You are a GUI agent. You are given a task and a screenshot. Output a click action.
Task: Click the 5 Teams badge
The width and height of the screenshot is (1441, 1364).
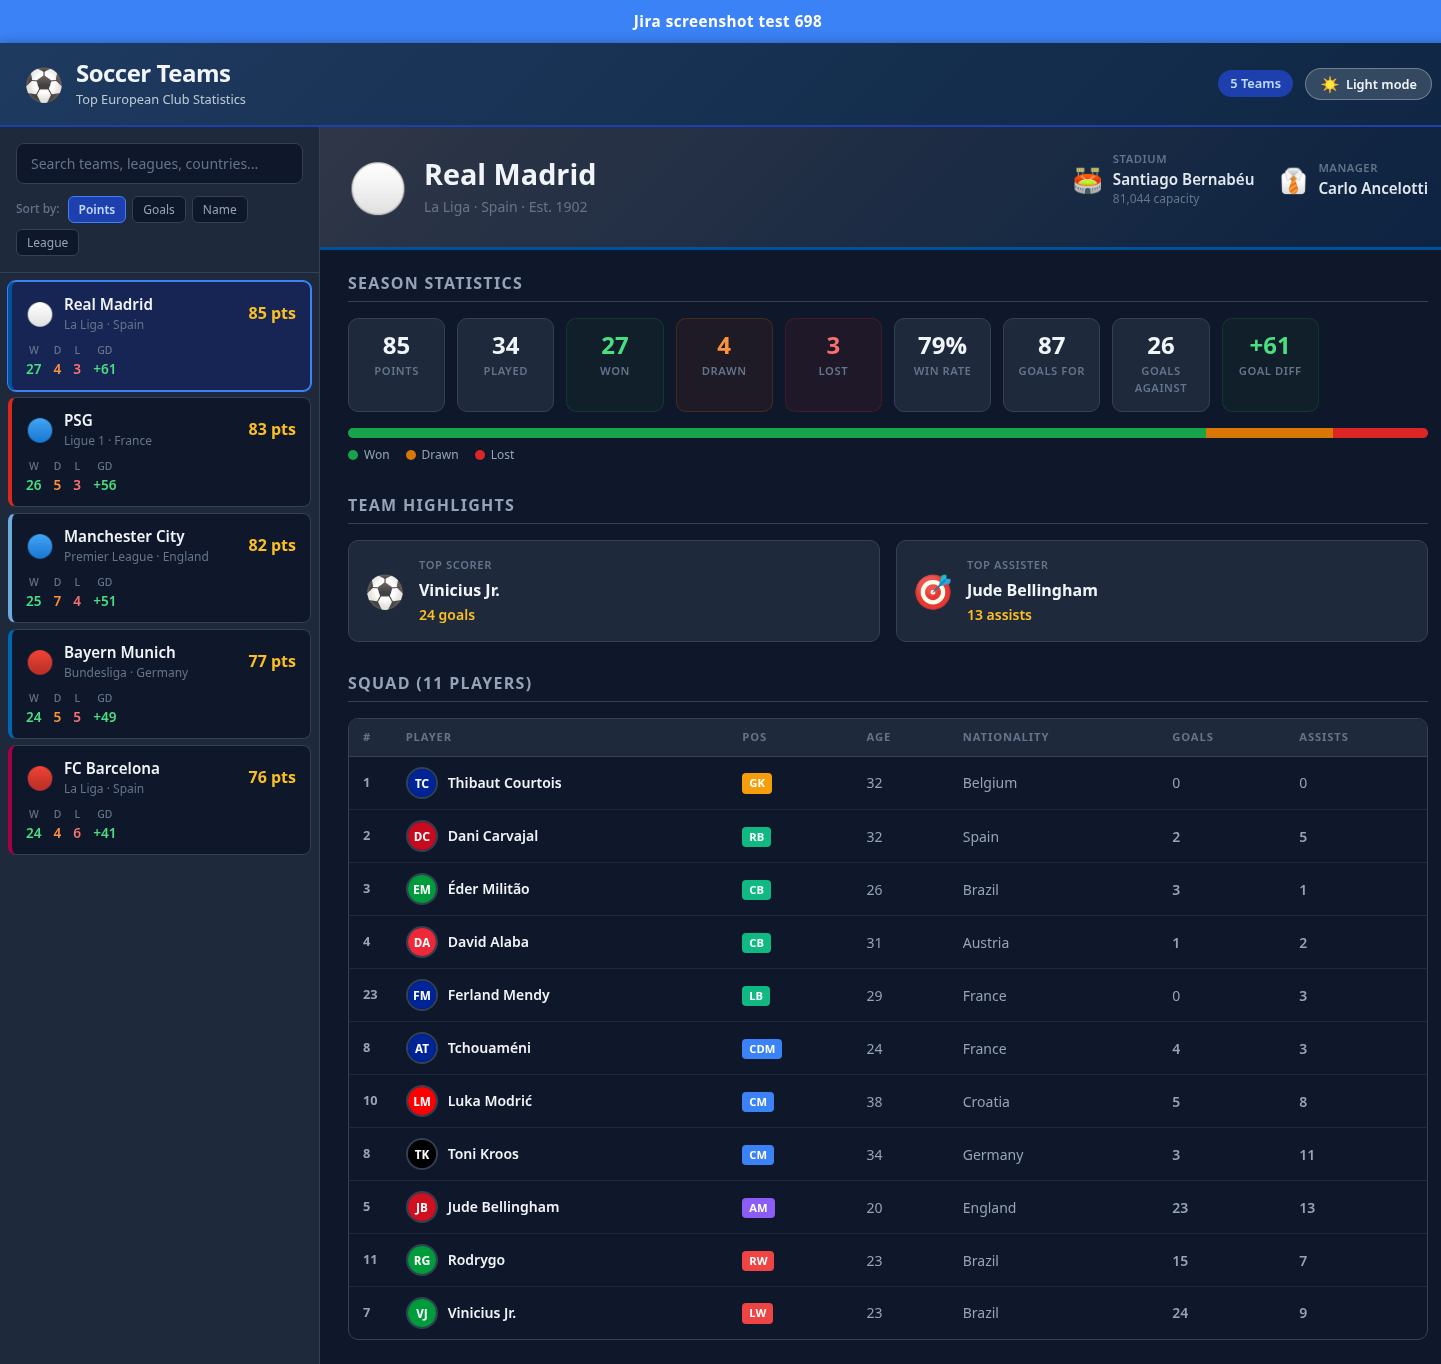[1255, 84]
